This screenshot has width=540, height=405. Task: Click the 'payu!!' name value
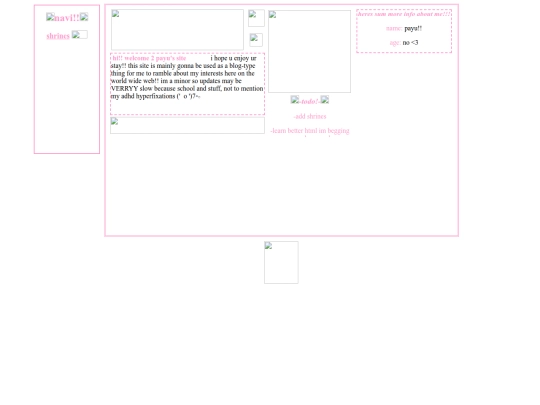tap(413, 29)
